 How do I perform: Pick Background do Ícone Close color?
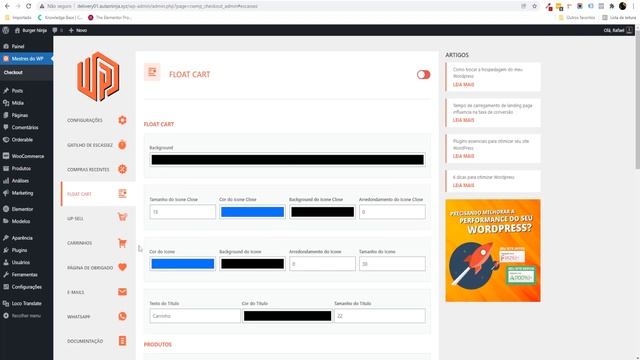tap(322, 212)
